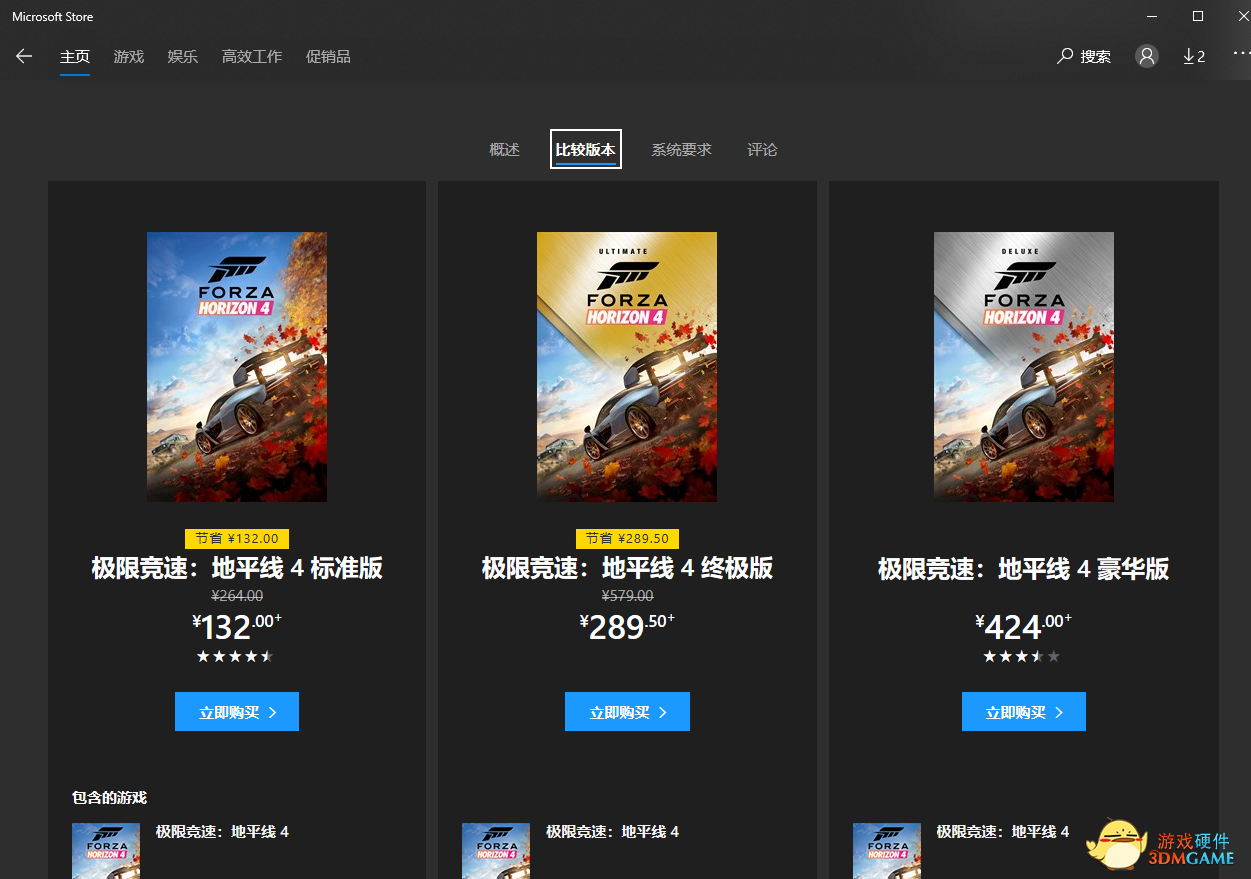This screenshot has width=1251, height=879.
Task: Click the original price ¥579.00
Action: [x=627, y=596]
